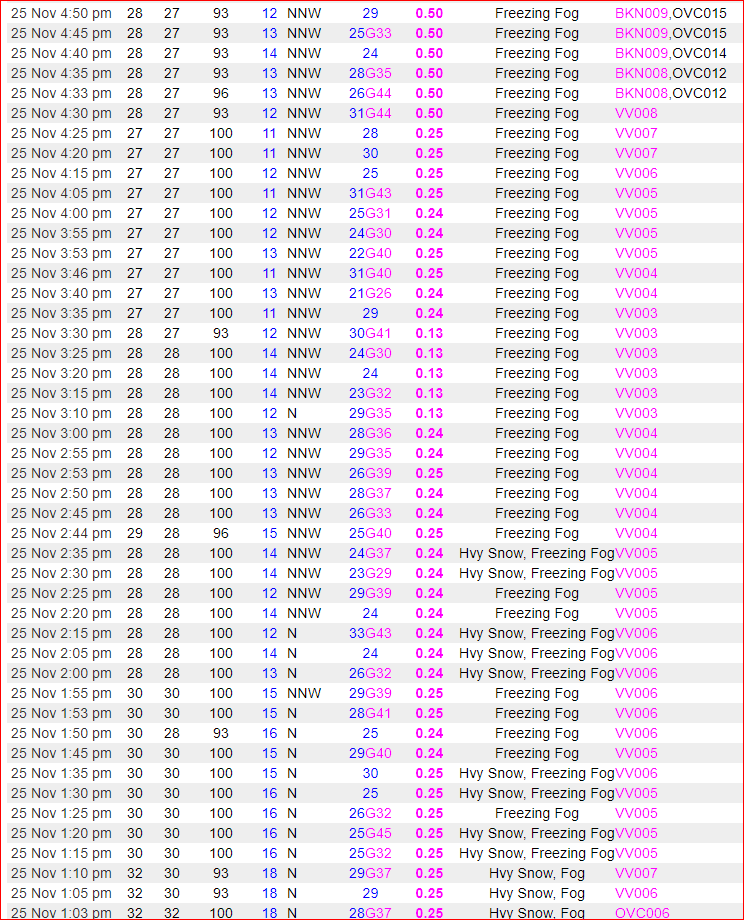Click wind value 26G33 in the 2:45 pm row
The width and height of the screenshot is (744, 920).
coord(370,513)
